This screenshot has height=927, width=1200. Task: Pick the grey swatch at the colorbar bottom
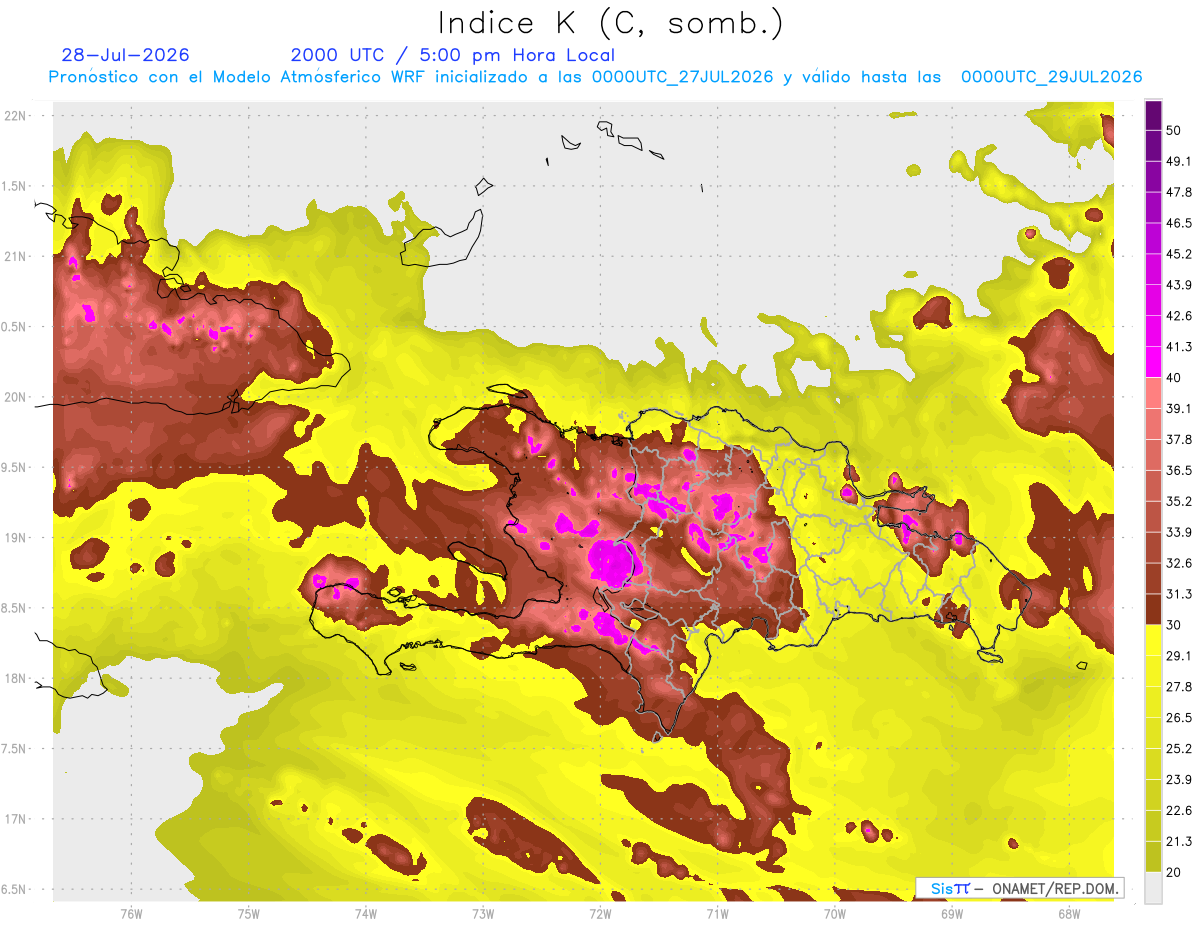pyautogui.click(x=1153, y=887)
